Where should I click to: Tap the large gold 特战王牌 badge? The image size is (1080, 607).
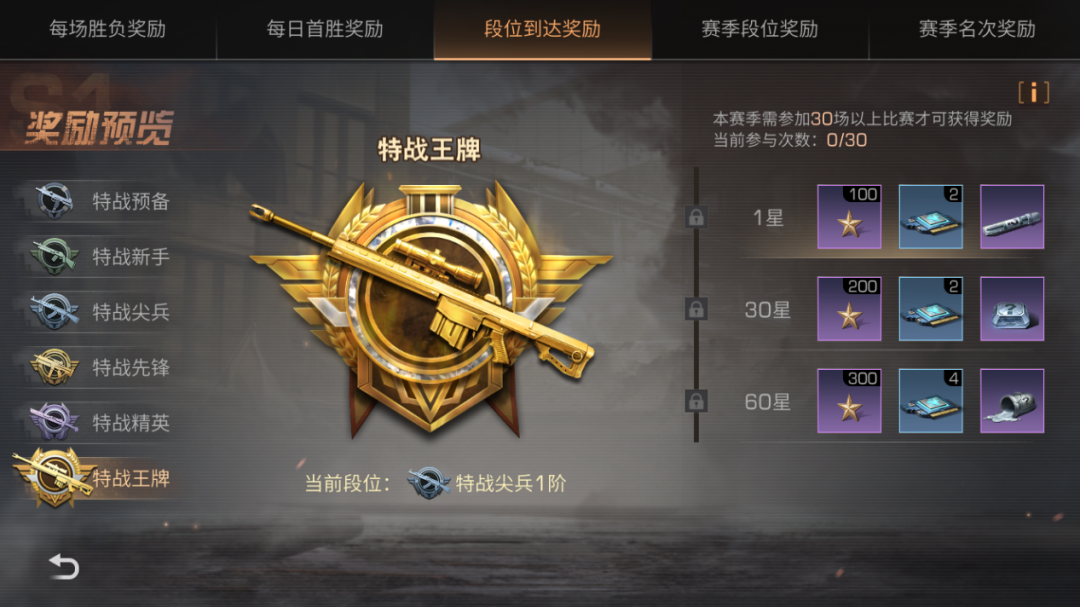click(x=430, y=310)
